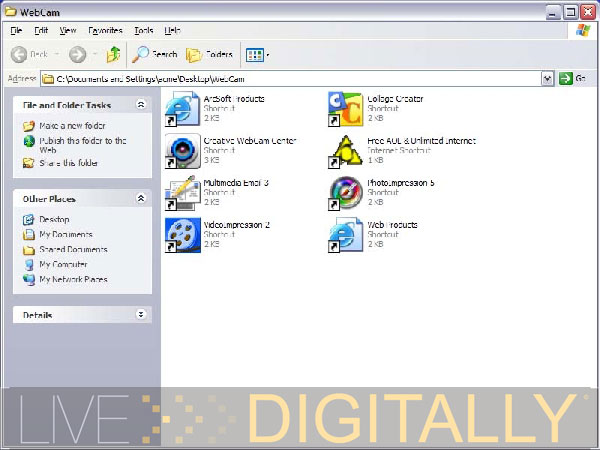The image size is (600, 450).
Task: Open the Multimedia Email 3 shortcut
Action: point(182,192)
